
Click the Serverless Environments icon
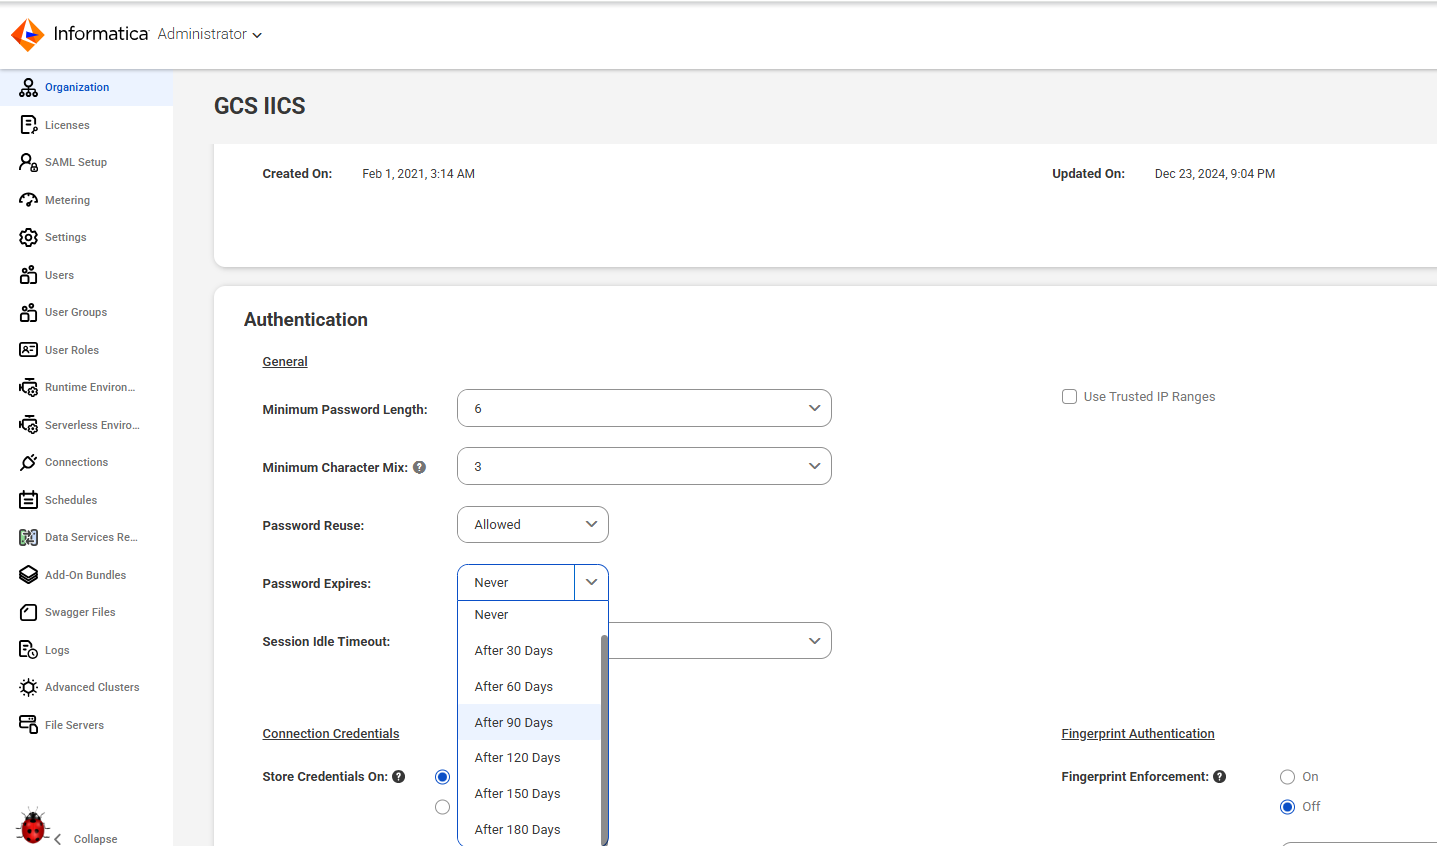click(28, 425)
